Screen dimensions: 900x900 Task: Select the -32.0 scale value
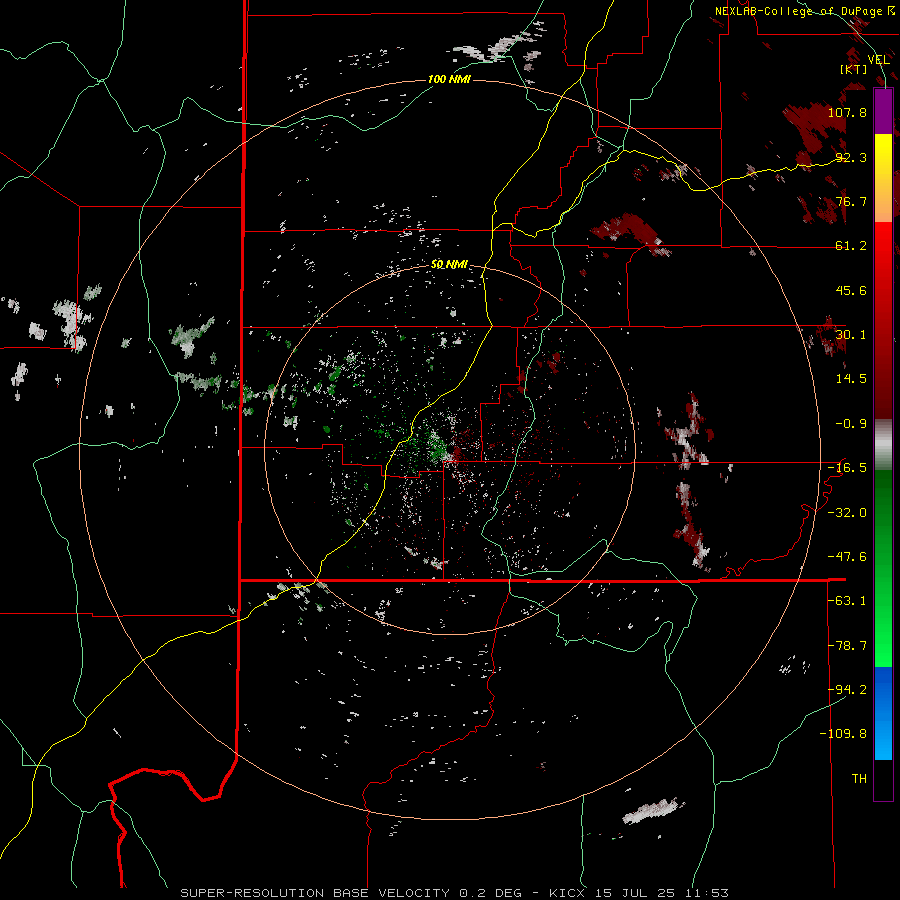(847, 513)
